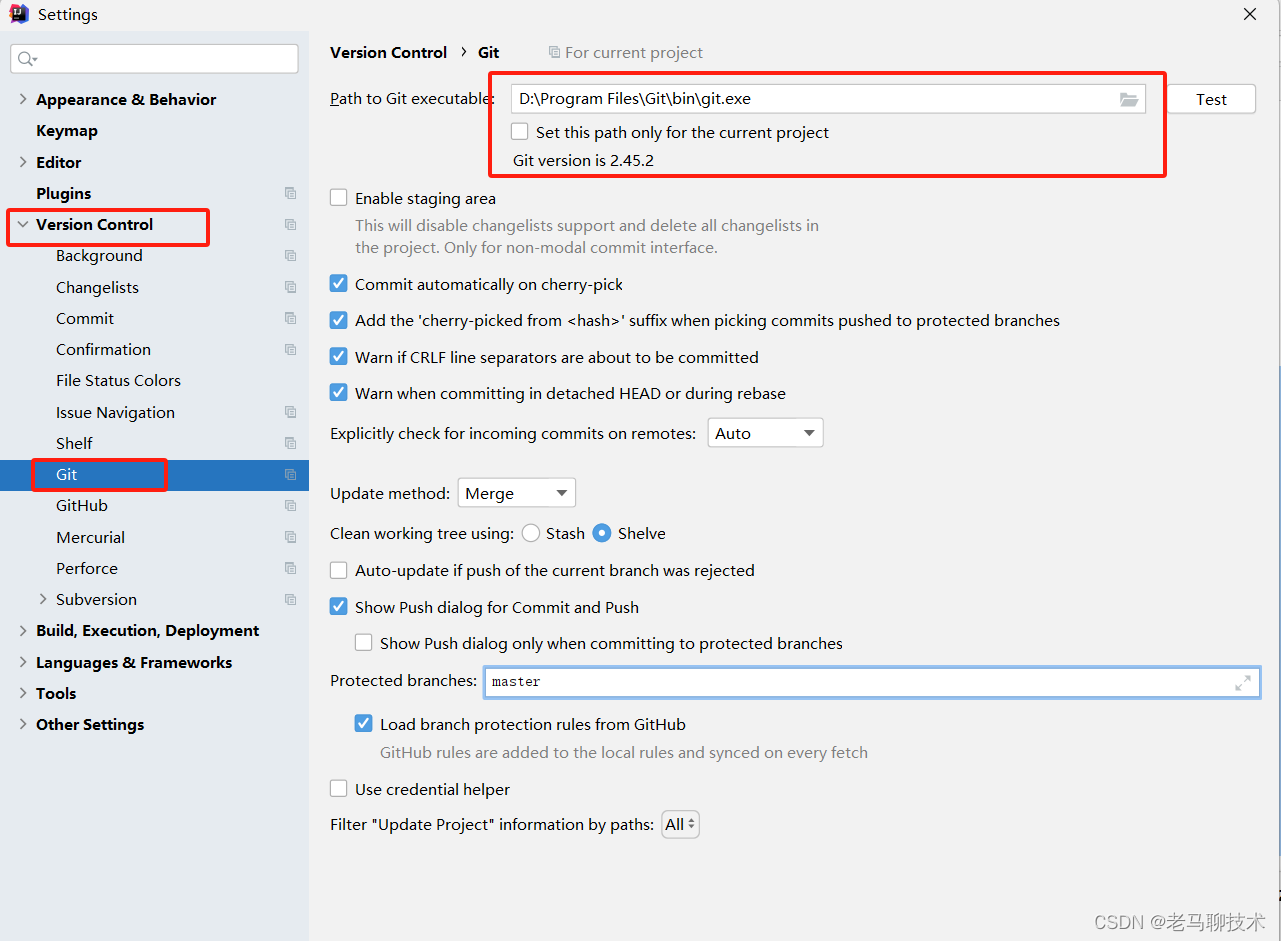Open the Keymap settings page
This screenshot has height=941, width=1281.
click(67, 130)
